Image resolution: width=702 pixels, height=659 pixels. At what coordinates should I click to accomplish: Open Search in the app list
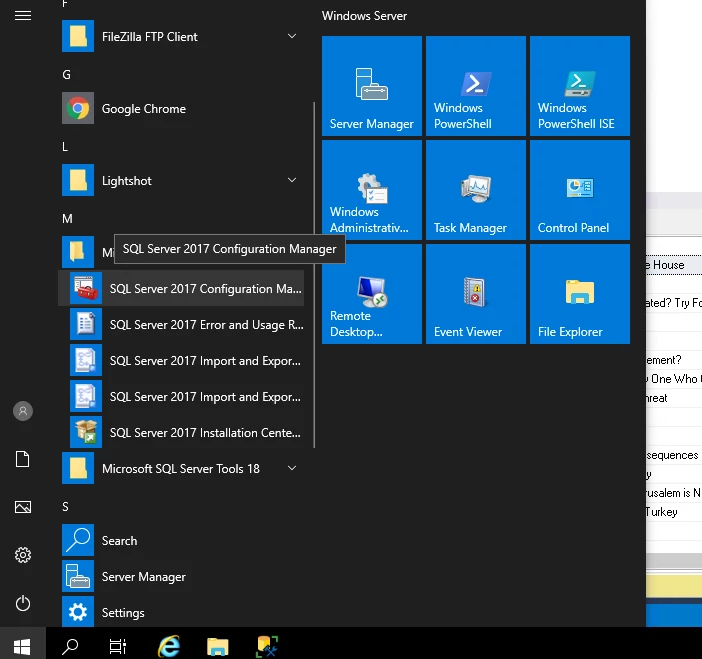click(x=181, y=540)
